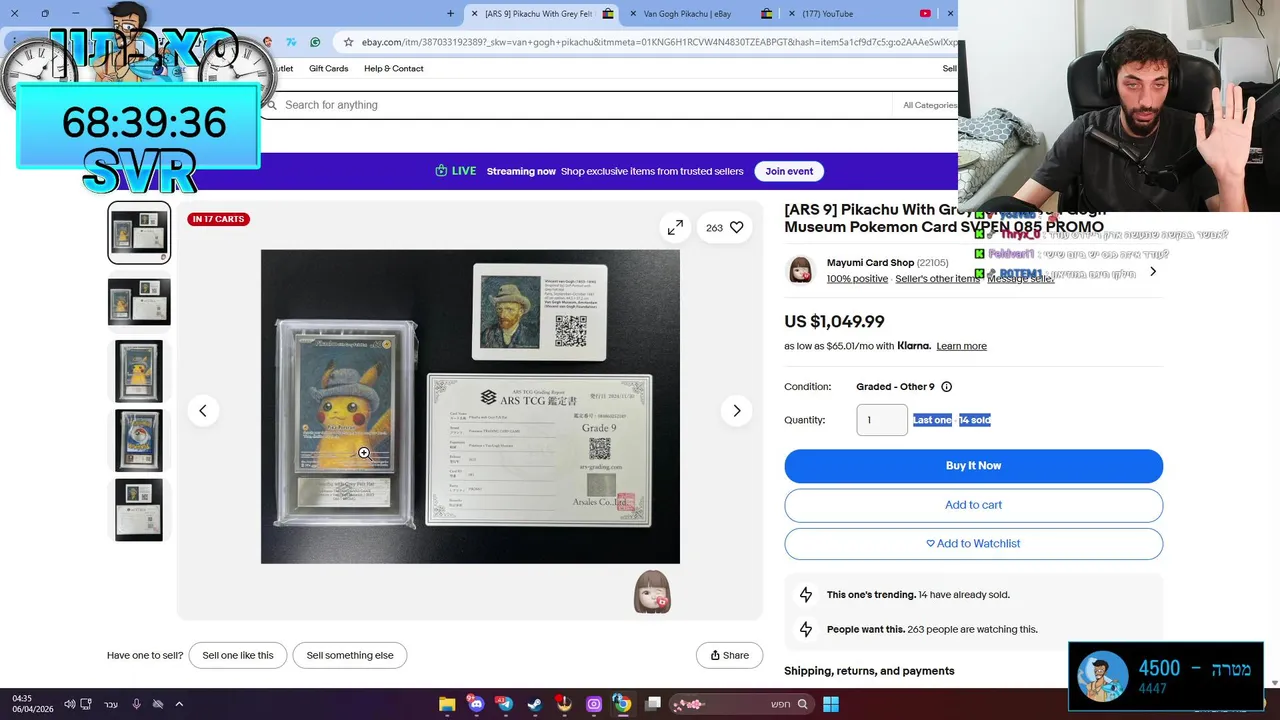
Task: Expand the product image to fullscreen
Action: (675, 228)
